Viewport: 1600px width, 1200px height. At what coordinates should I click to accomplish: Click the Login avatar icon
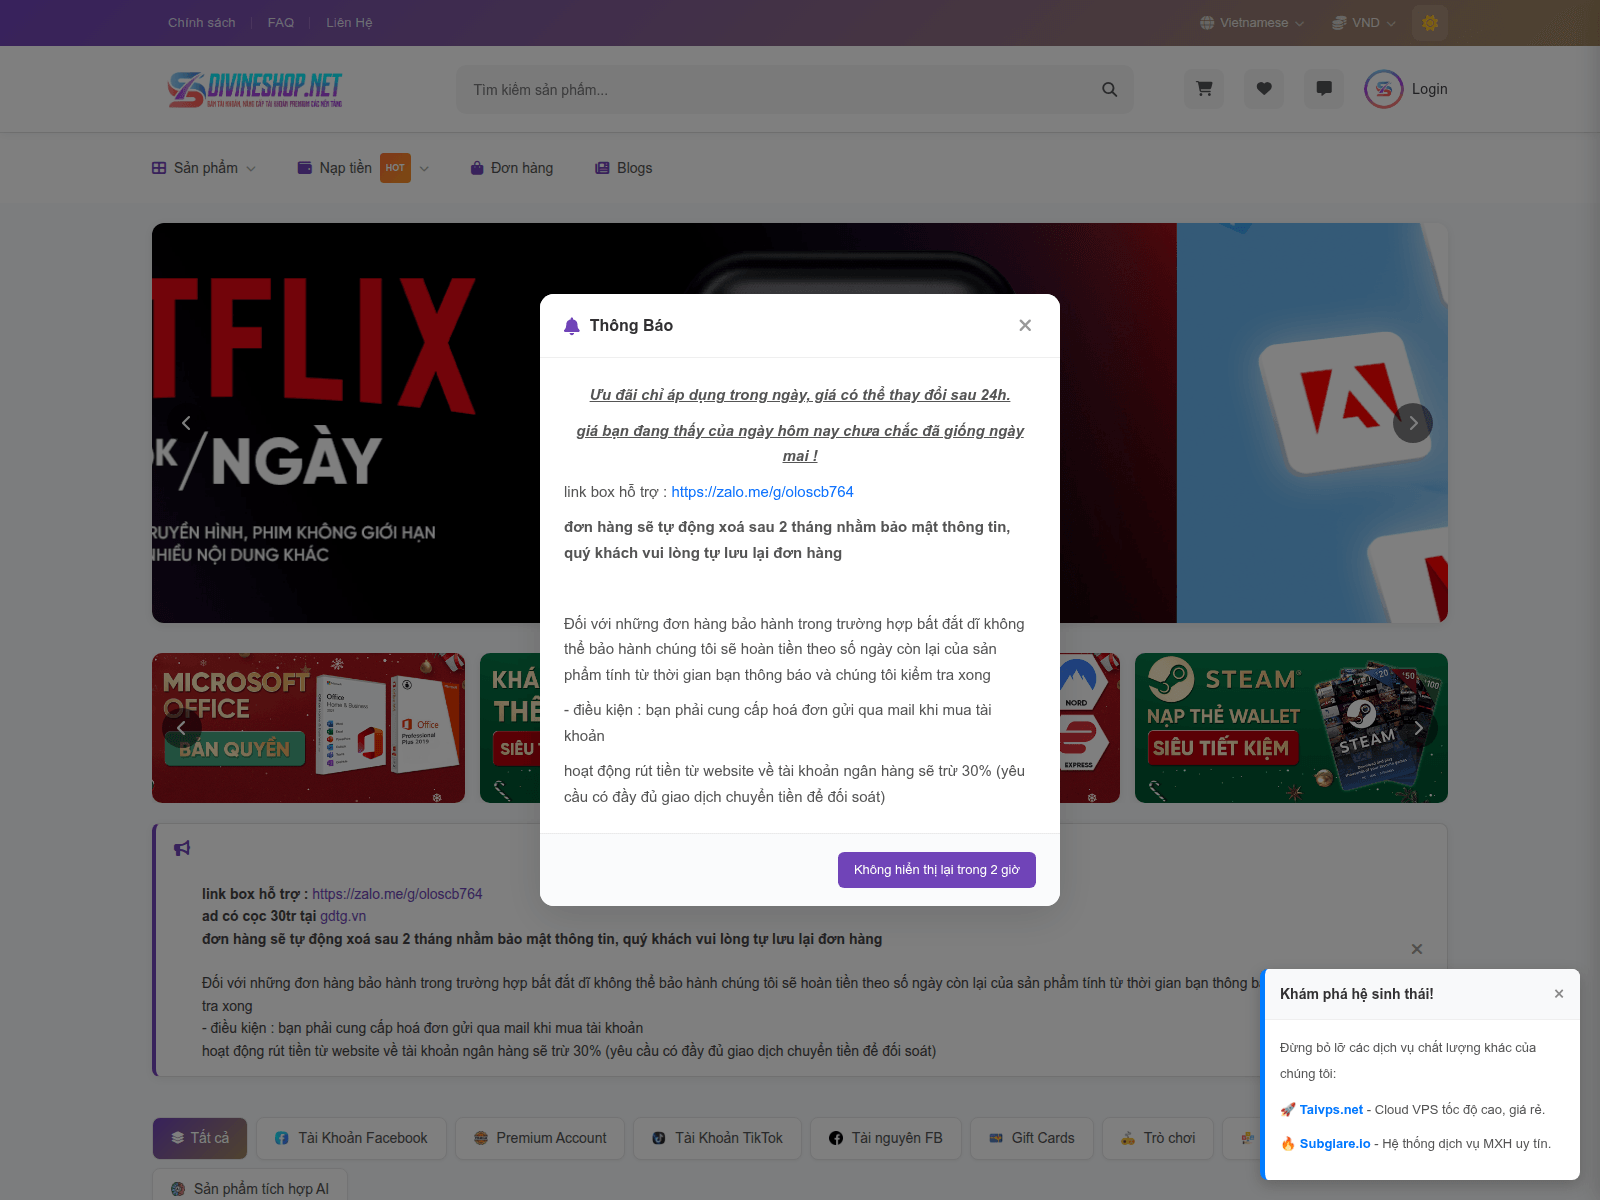(x=1383, y=89)
